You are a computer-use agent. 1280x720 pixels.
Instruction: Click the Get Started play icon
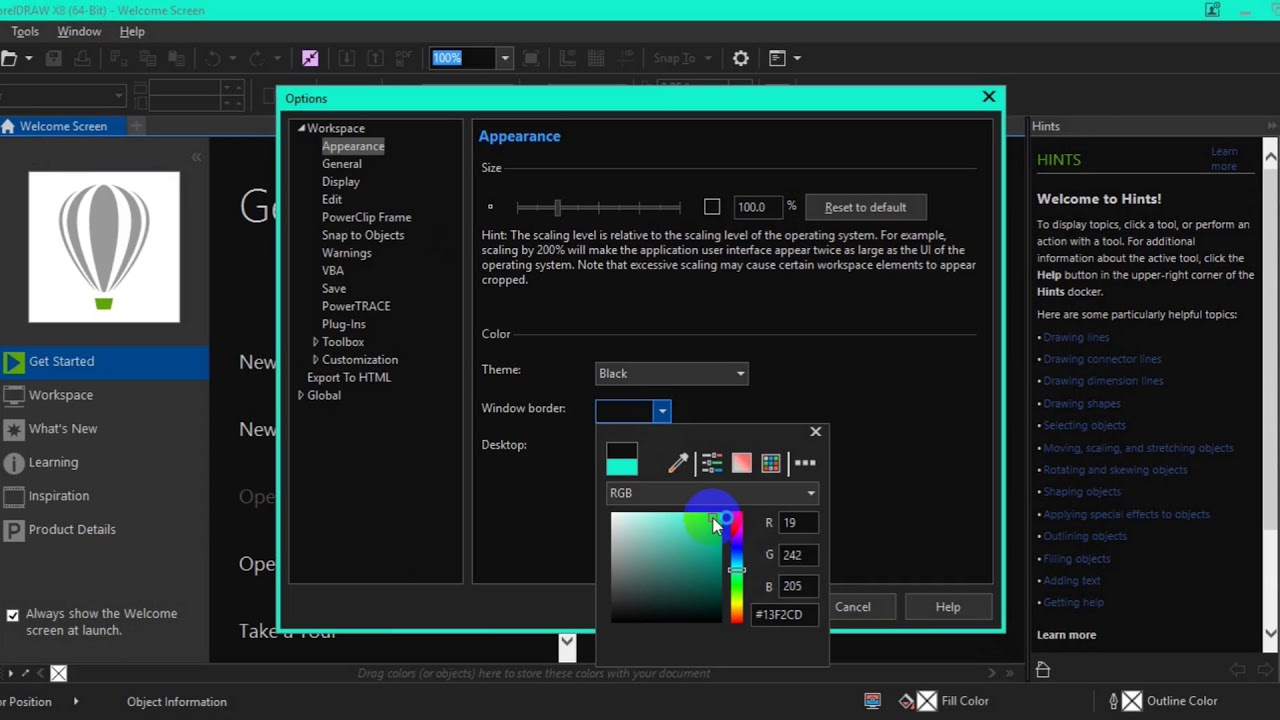(x=14, y=362)
